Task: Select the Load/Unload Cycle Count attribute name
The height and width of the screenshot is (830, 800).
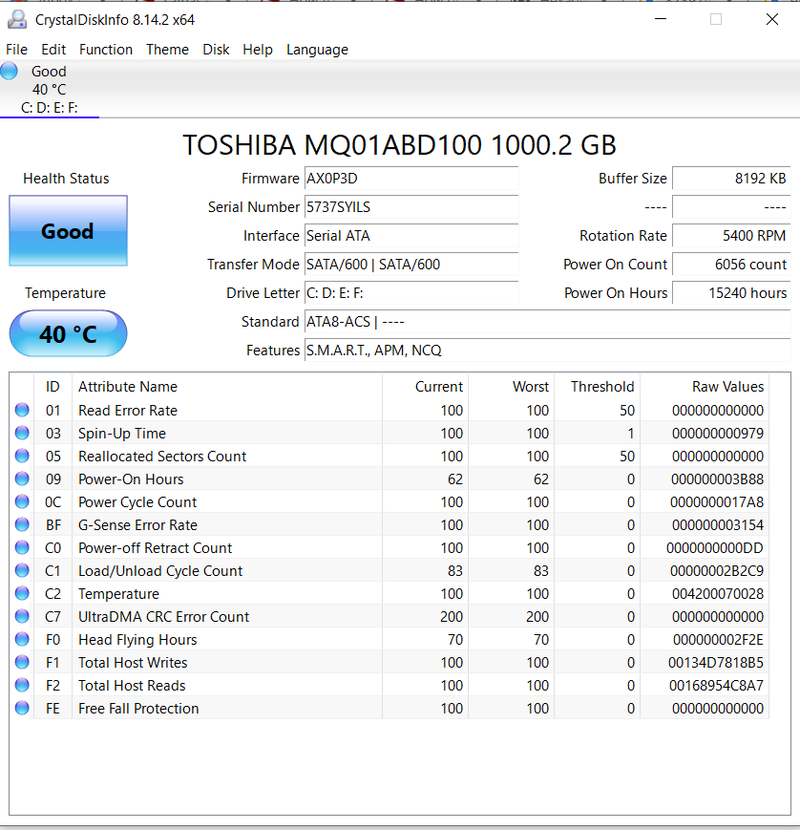Action: [160, 571]
